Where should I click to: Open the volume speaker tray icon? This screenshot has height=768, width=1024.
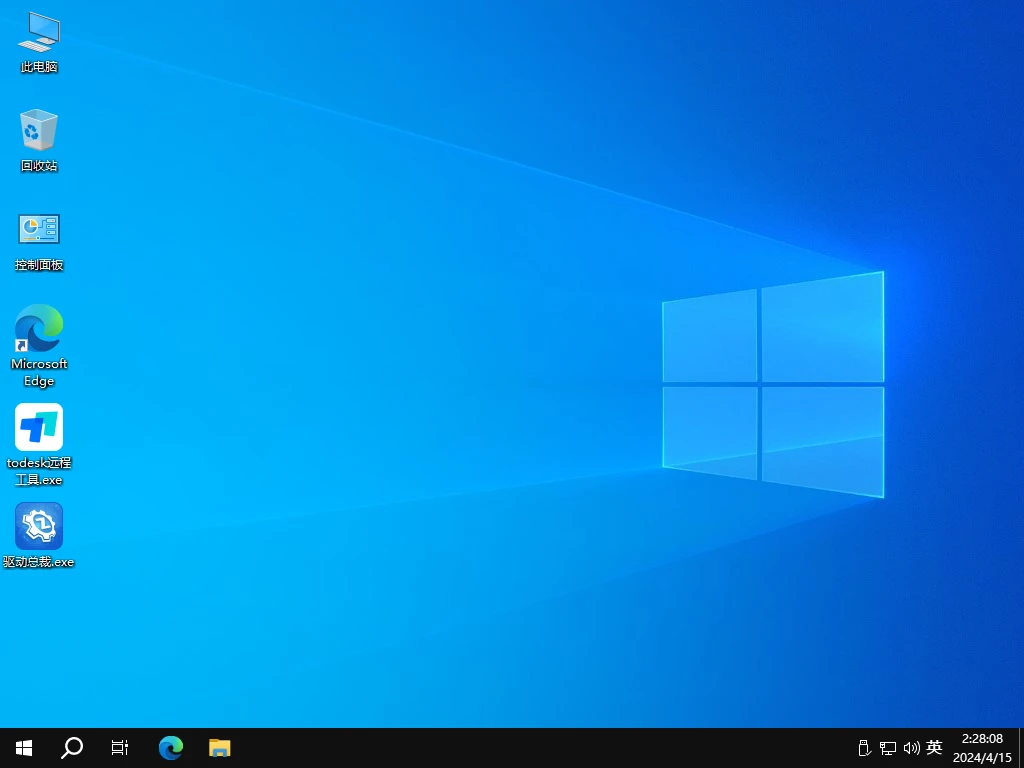pyautogui.click(x=912, y=748)
